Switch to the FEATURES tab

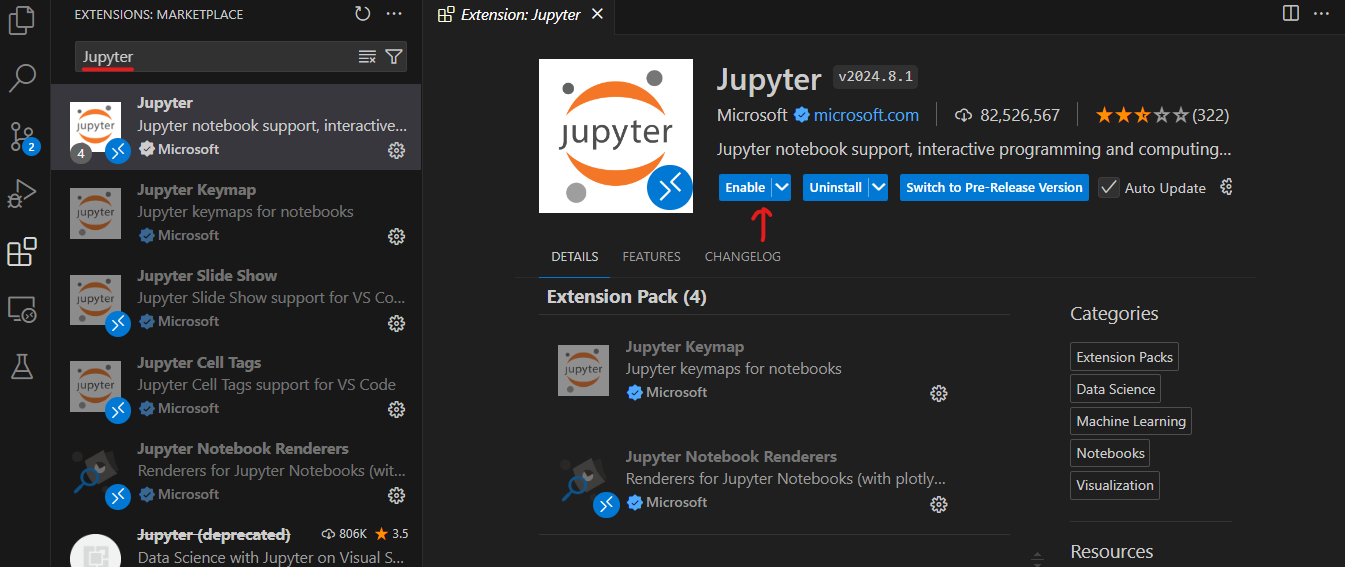pyautogui.click(x=651, y=256)
